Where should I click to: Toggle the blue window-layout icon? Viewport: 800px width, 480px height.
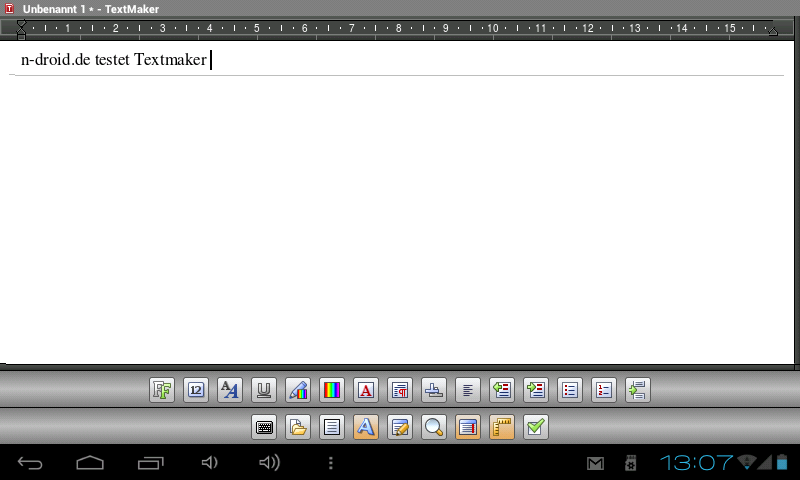468,427
